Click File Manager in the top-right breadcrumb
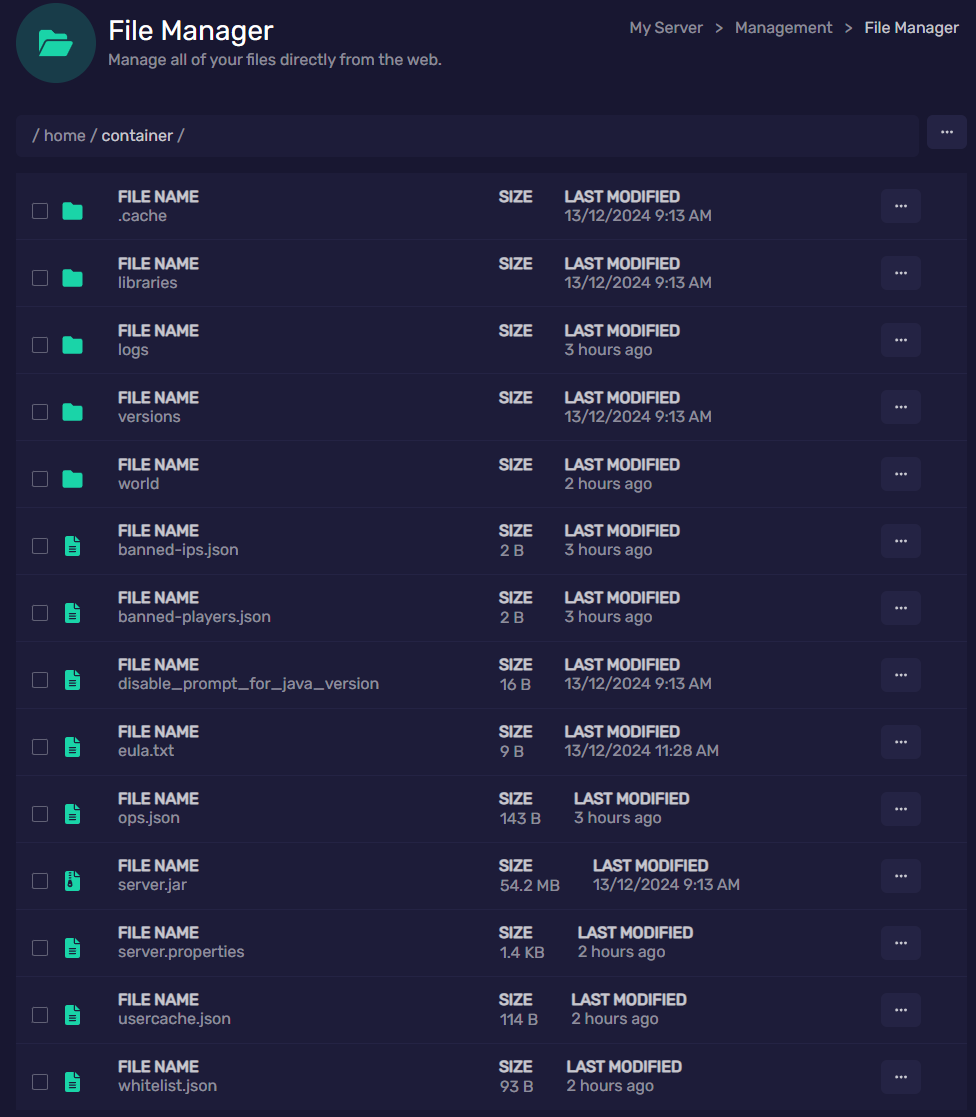This screenshot has height=1117, width=976. pyautogui.click(x=911, y=28)
